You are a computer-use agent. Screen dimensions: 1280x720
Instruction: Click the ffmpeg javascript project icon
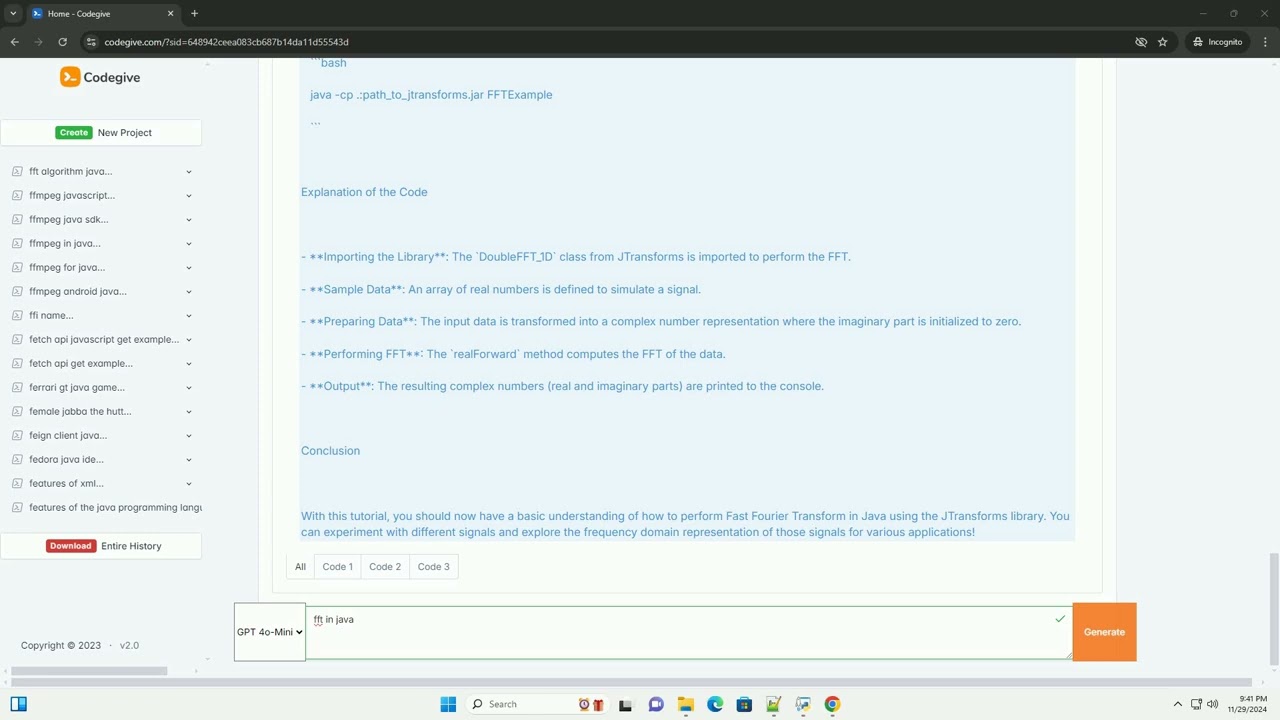click(x=17, y=196)
